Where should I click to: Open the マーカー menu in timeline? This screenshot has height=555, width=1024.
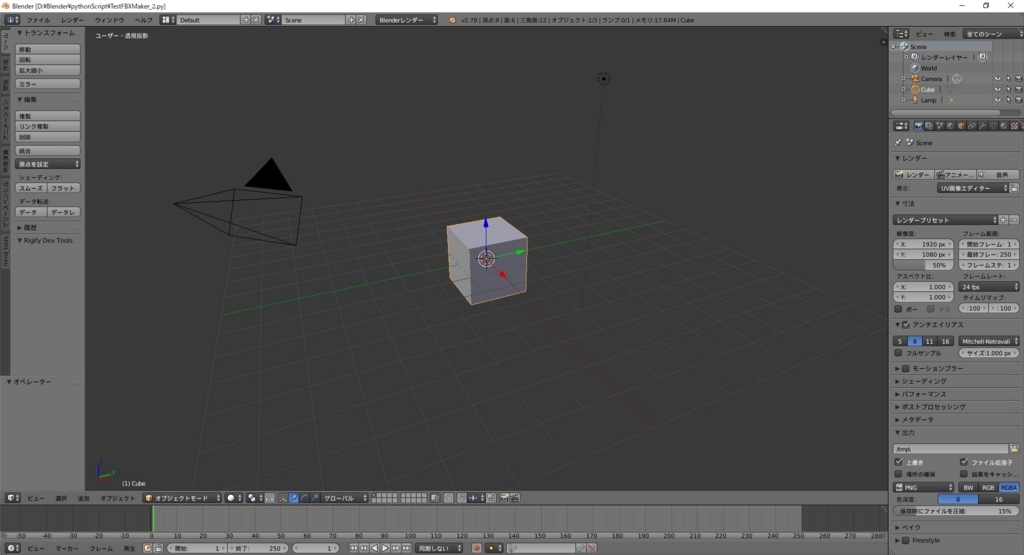pyautogui.click(x=67, y=548)
